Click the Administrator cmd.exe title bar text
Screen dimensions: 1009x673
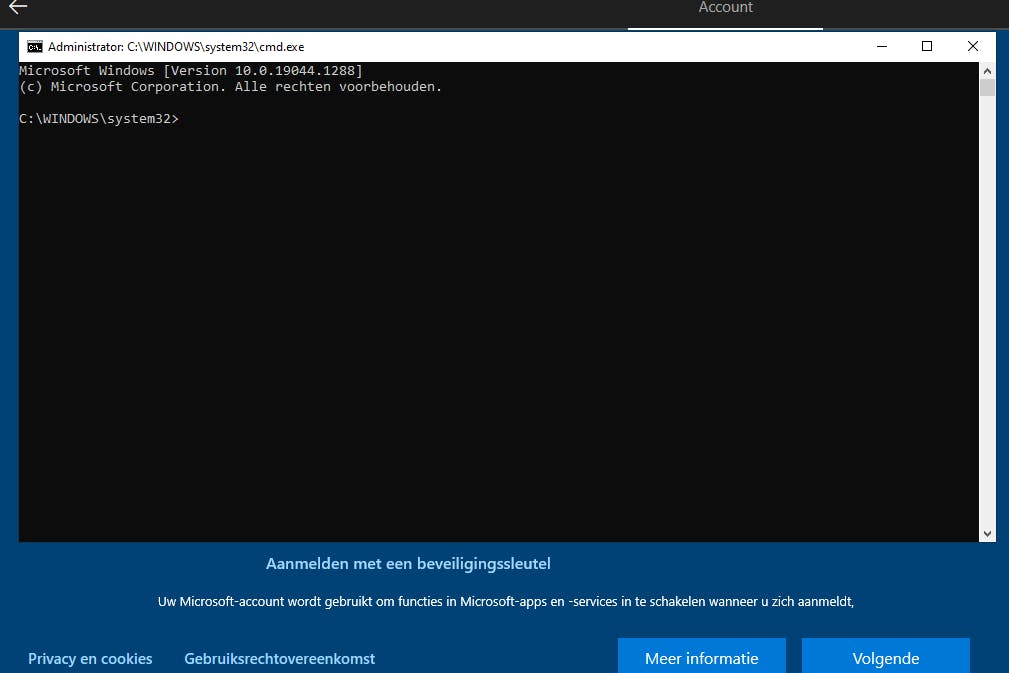pyautogui.click(x=176, y=46)
